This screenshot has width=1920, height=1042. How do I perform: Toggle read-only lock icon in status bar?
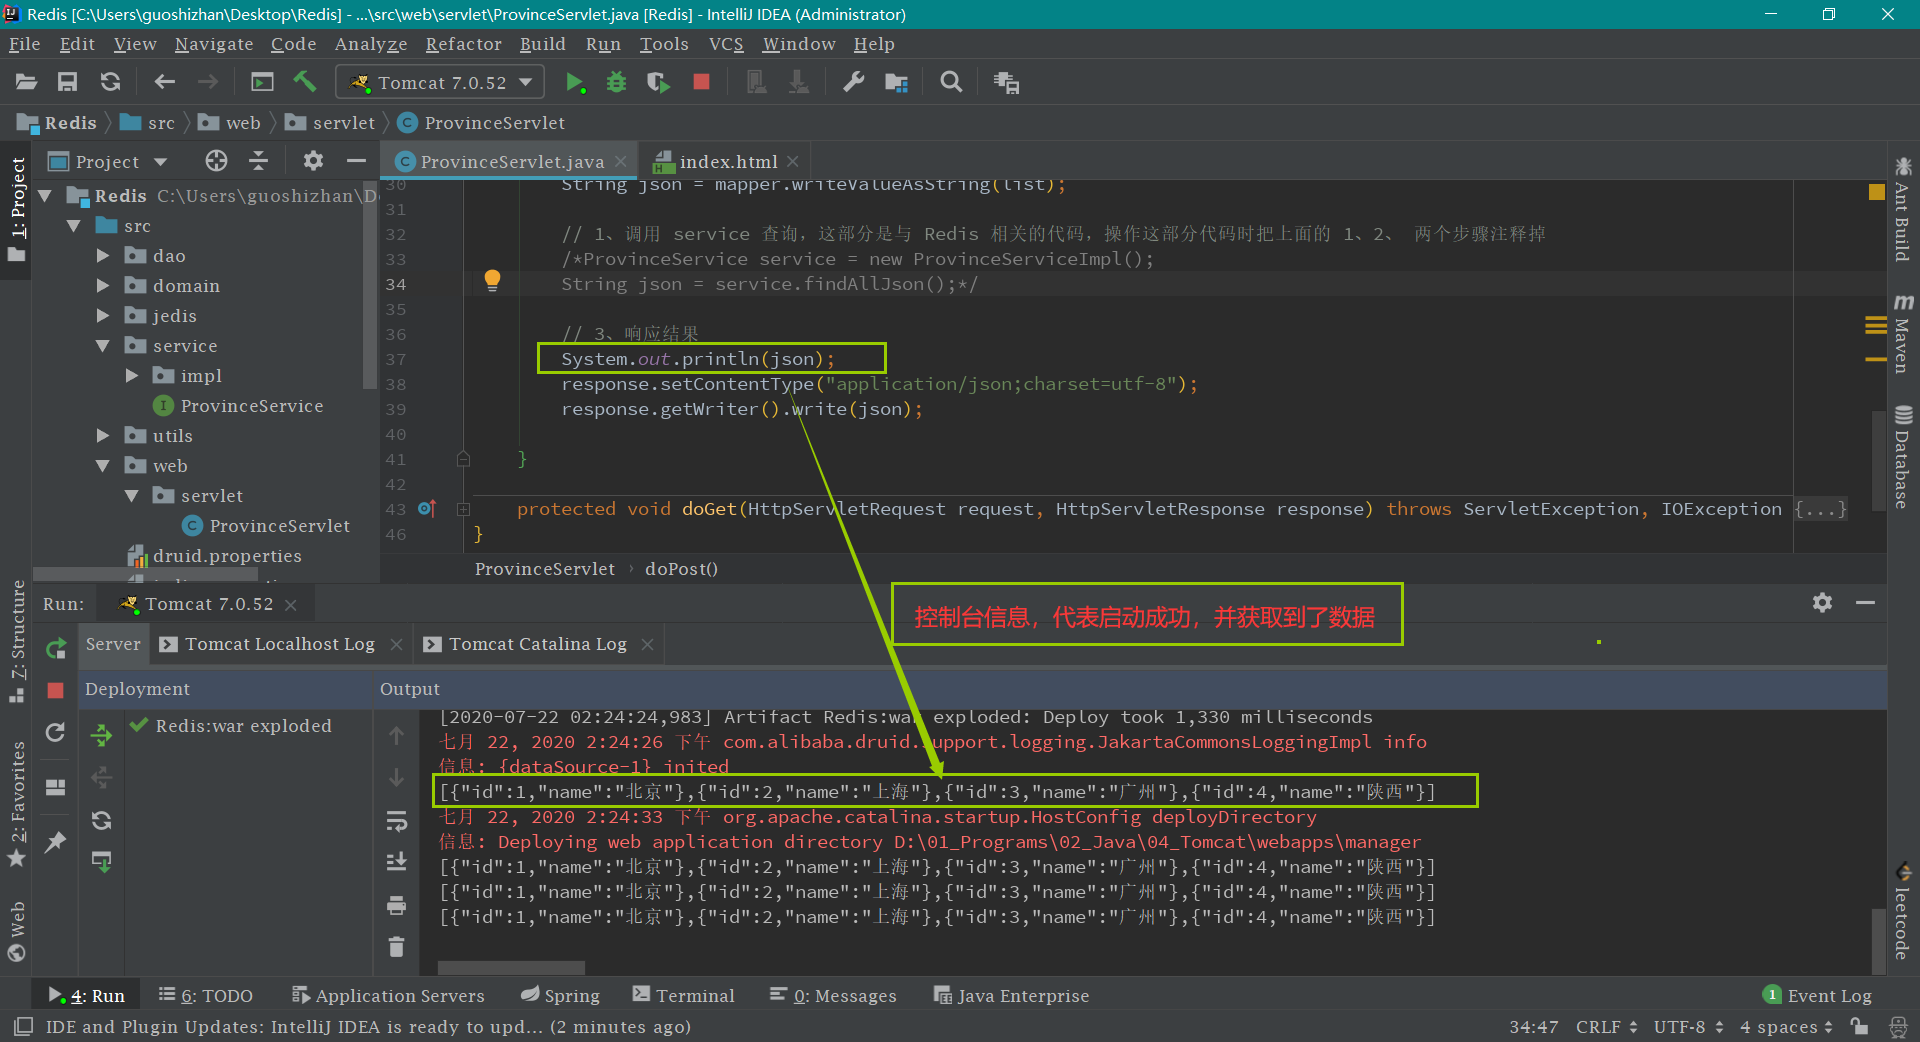pyautogui.click(x=1859, y=1026)
